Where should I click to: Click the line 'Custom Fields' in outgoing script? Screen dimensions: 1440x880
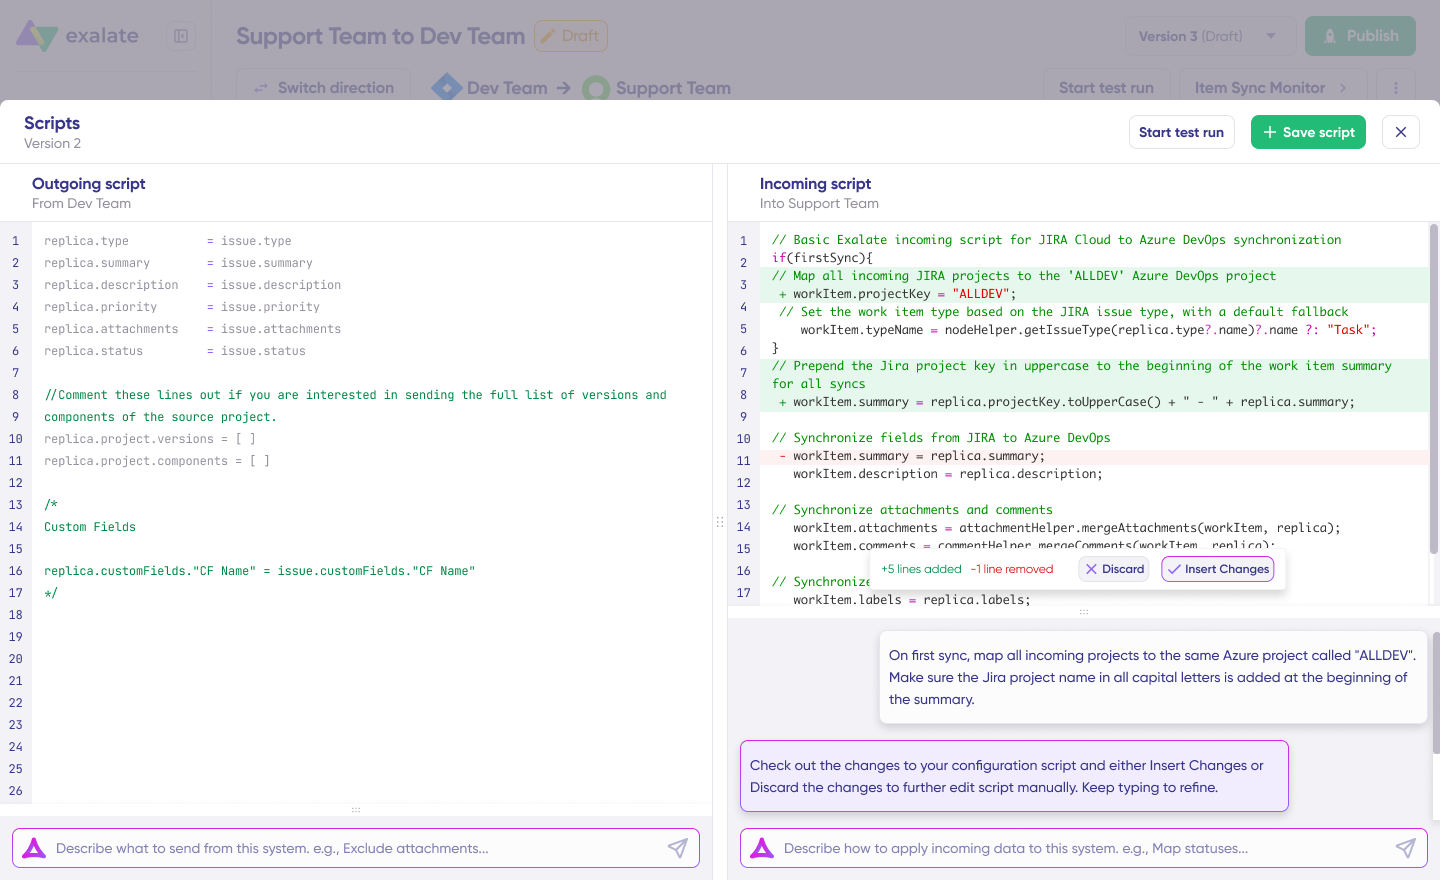pyautogui.click(x=90, y=527)
